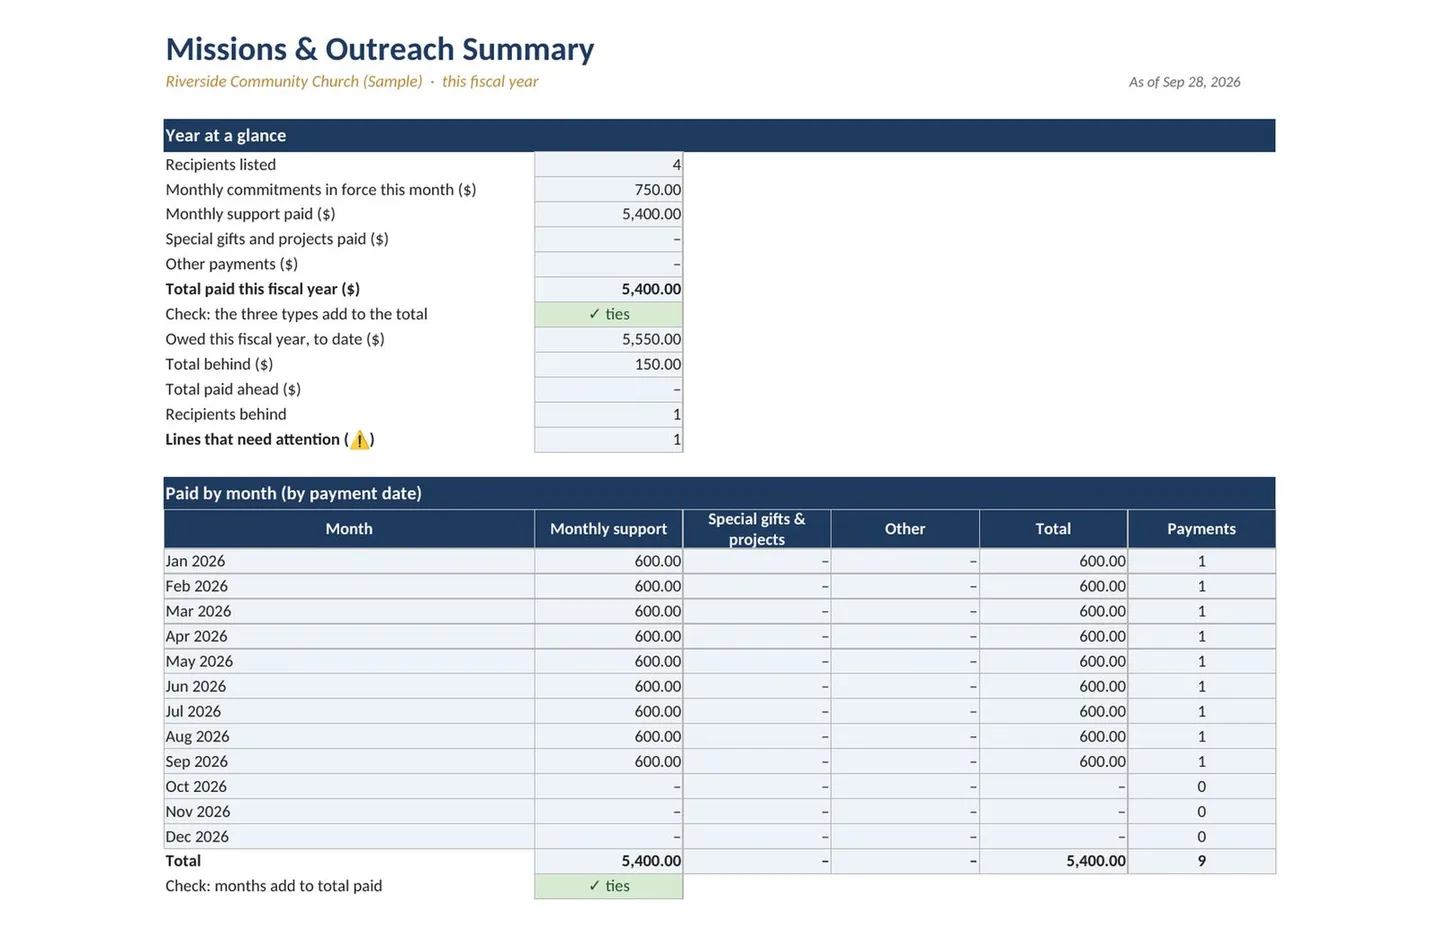Click the Missions & Outreach Summary title
The image size is (1440, 935).
click(380, 49)
